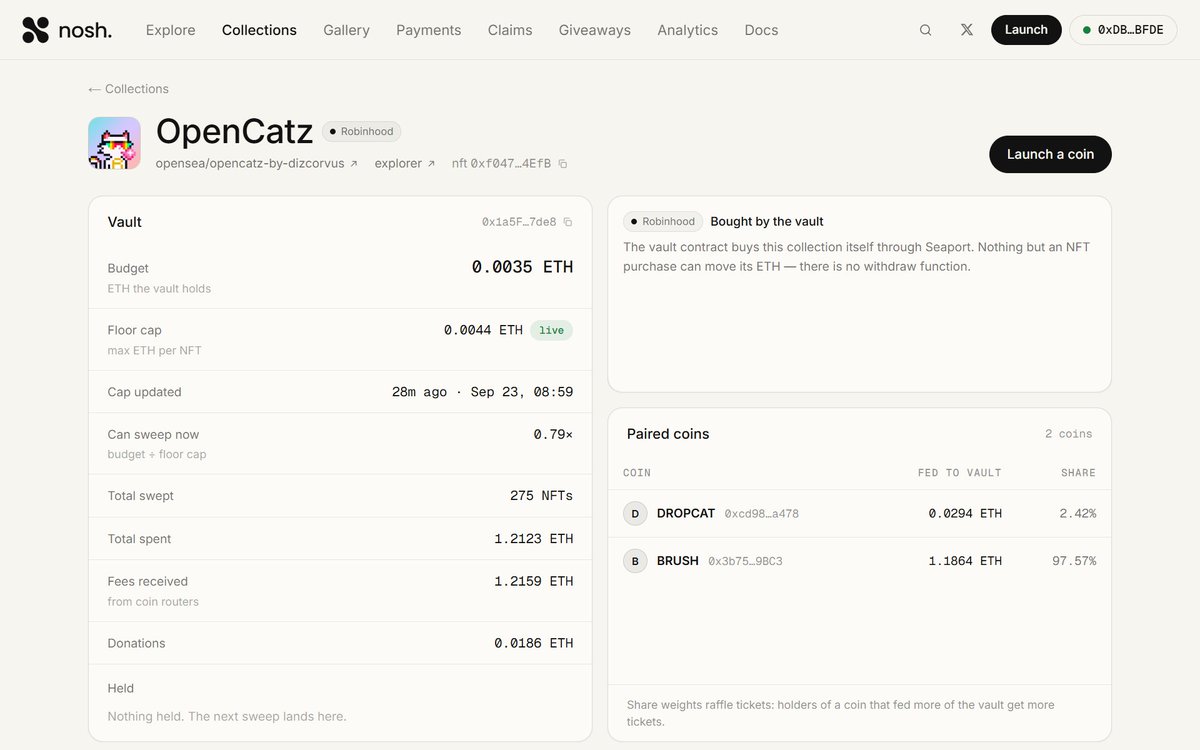
Task: Click the SHARE column header
Action: 1079,473
